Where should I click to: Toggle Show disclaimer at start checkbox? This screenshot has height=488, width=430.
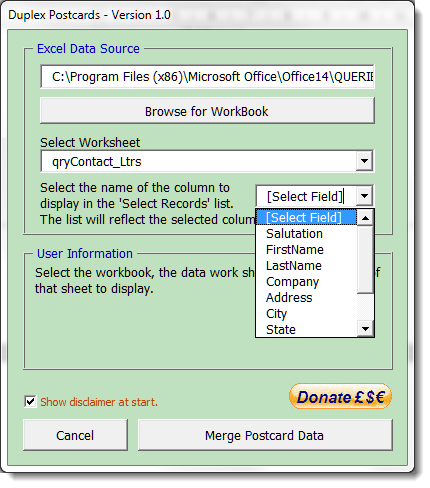(30, 401)
